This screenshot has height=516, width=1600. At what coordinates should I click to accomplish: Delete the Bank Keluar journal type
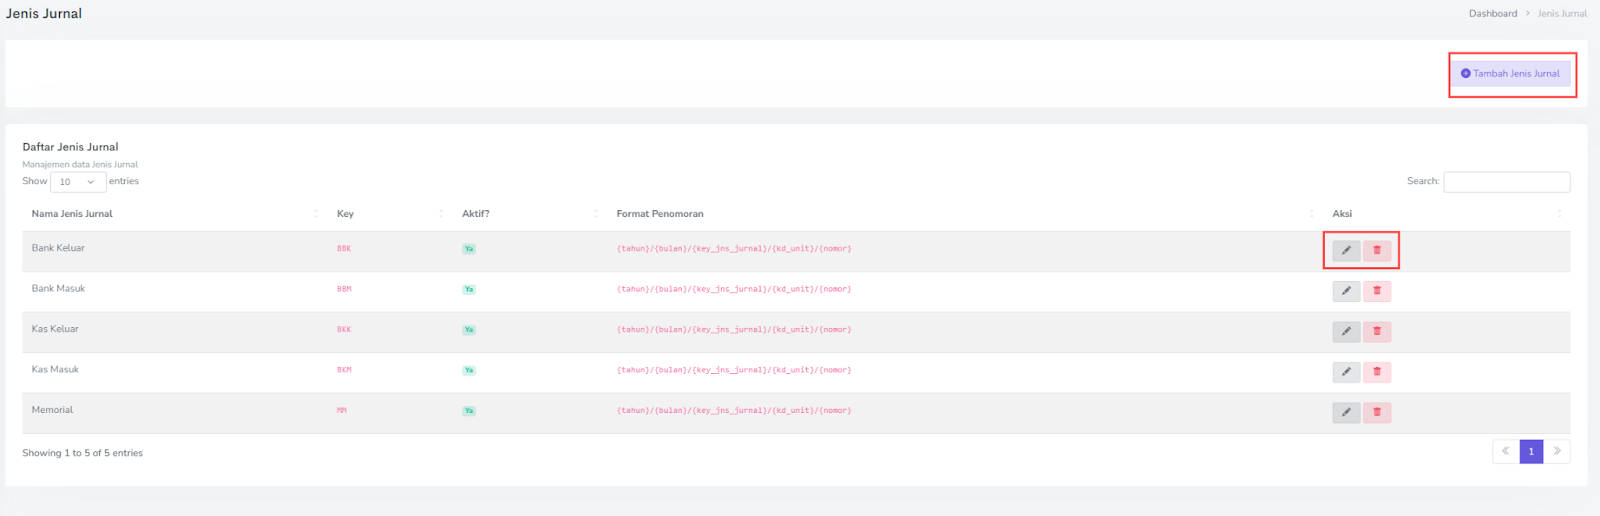pyautogui.click(x=1377, y=250)
